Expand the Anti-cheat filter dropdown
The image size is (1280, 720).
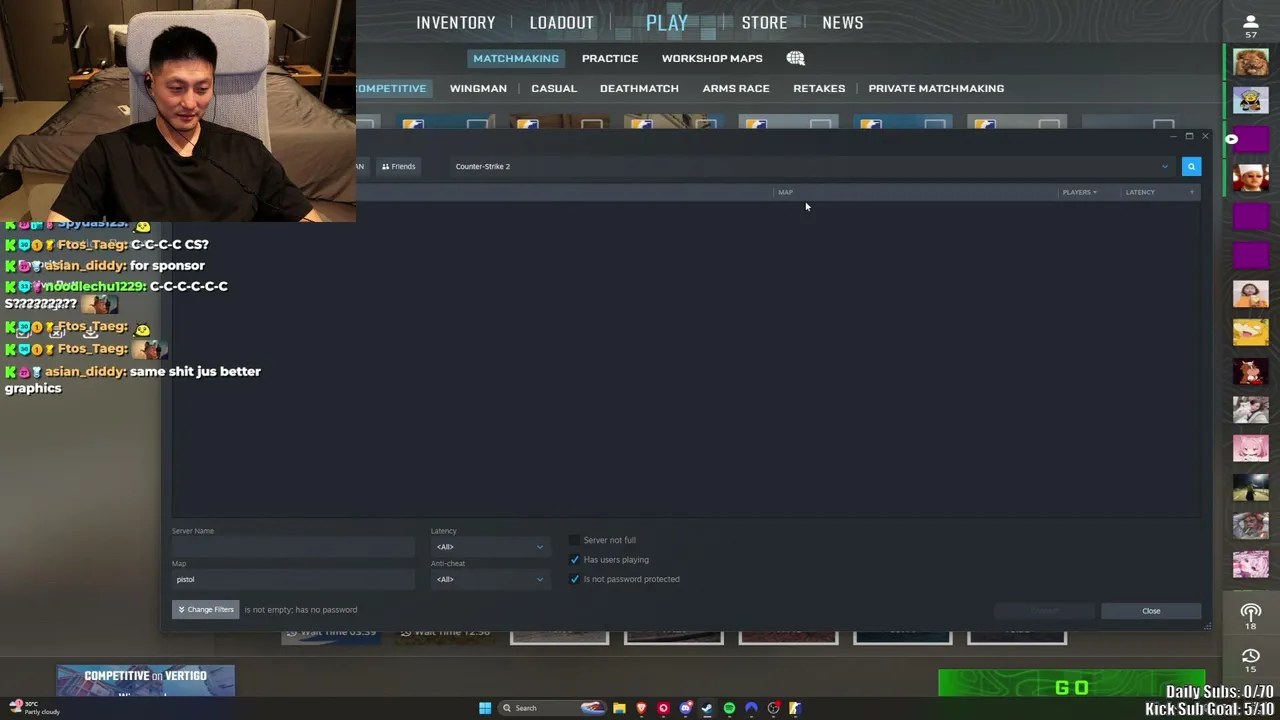pyautogui.click(x=490, y=579)
